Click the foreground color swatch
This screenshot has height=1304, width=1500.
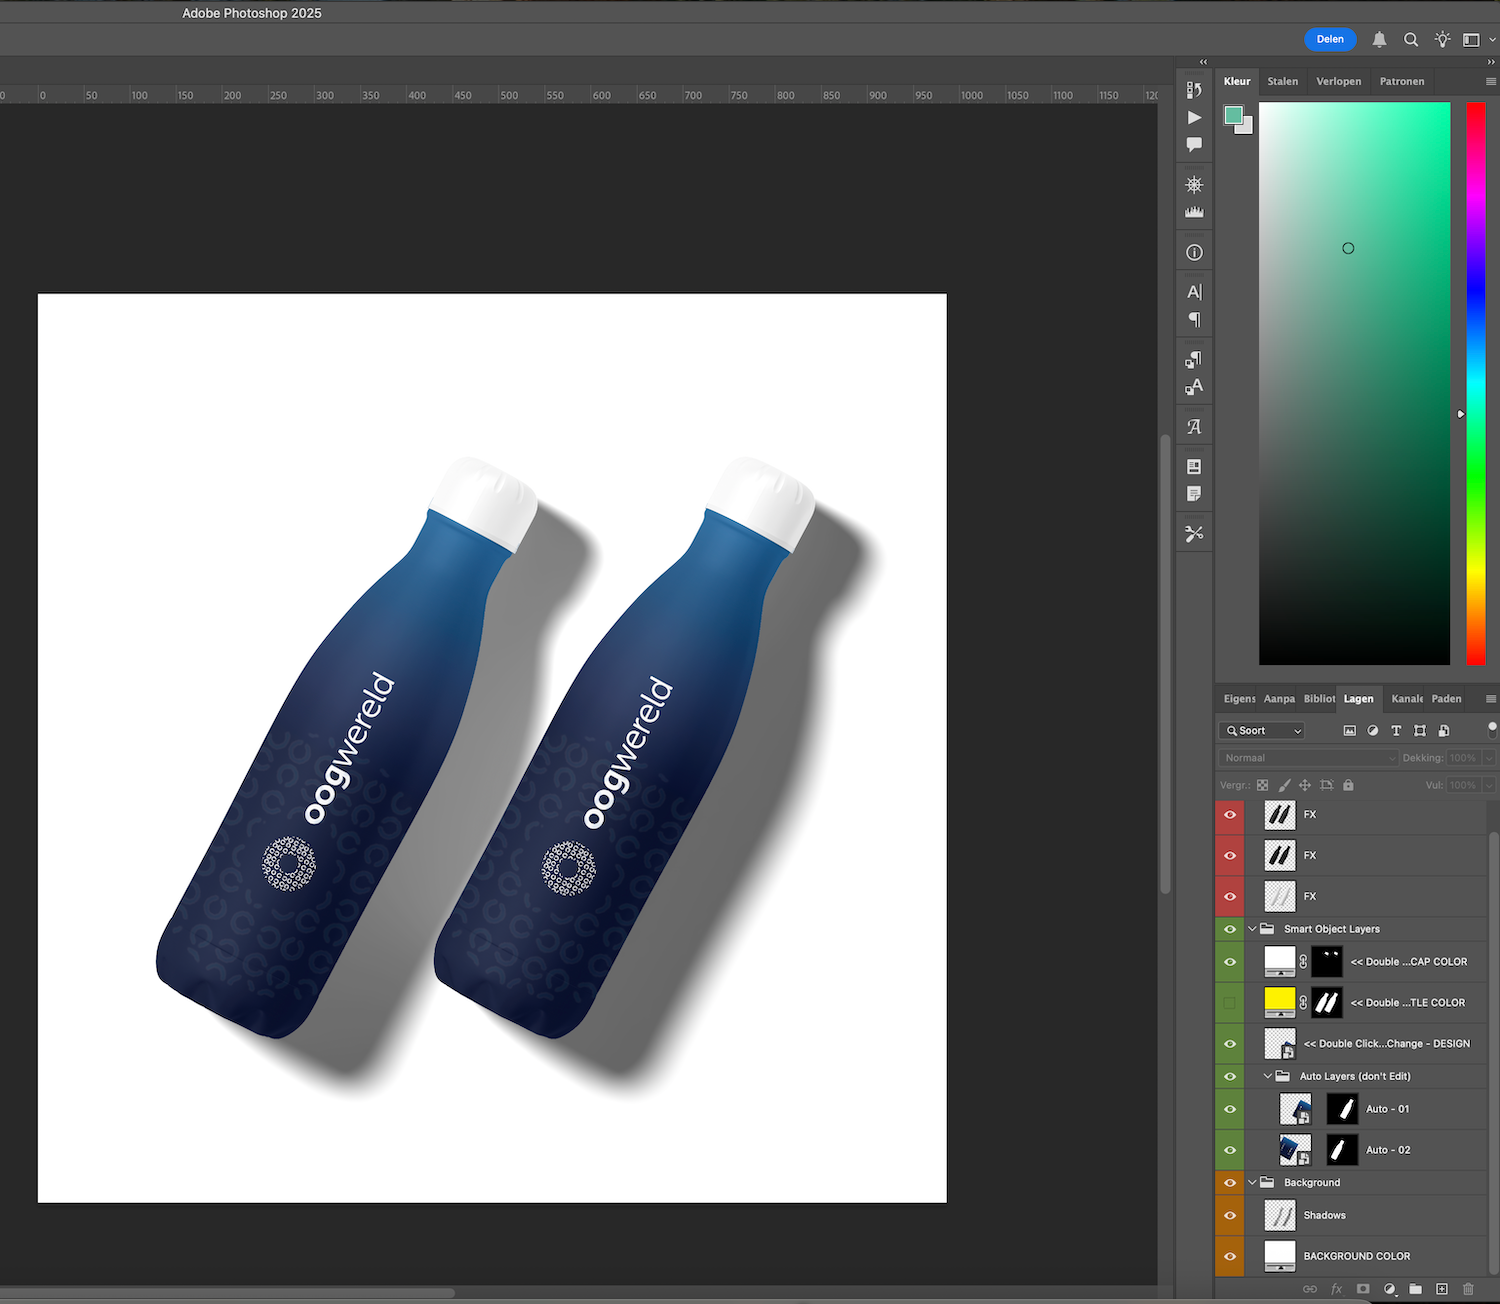pos(1233,115)
